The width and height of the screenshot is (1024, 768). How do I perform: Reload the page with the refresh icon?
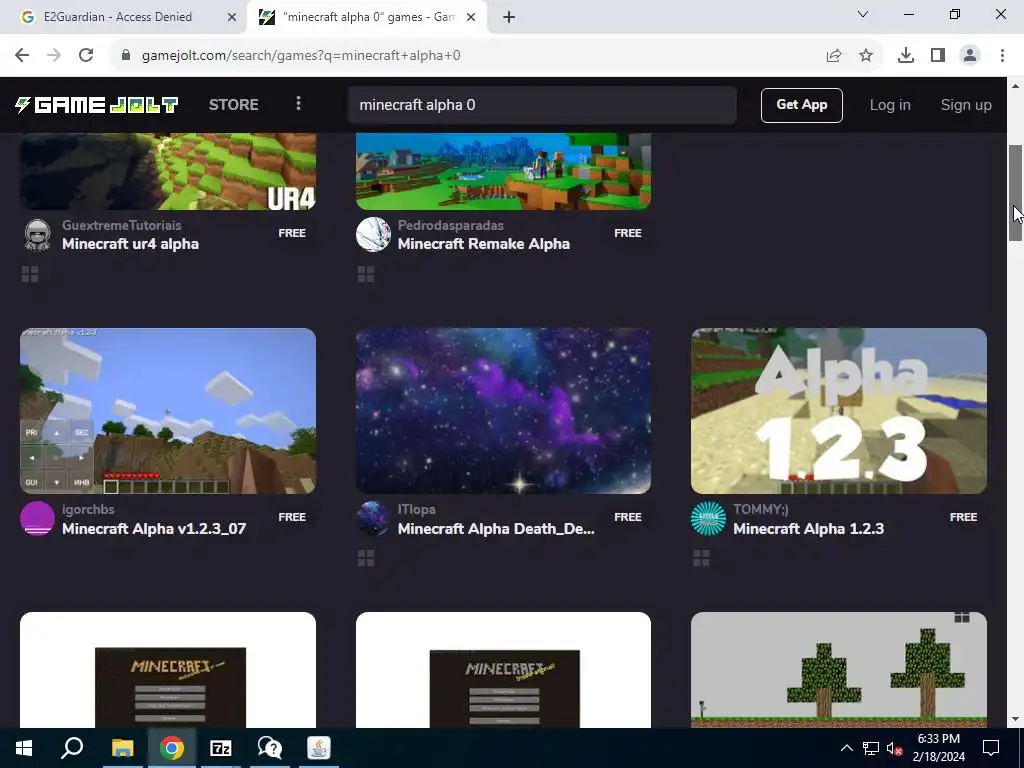pyautogui.click(x=86, y=56)
